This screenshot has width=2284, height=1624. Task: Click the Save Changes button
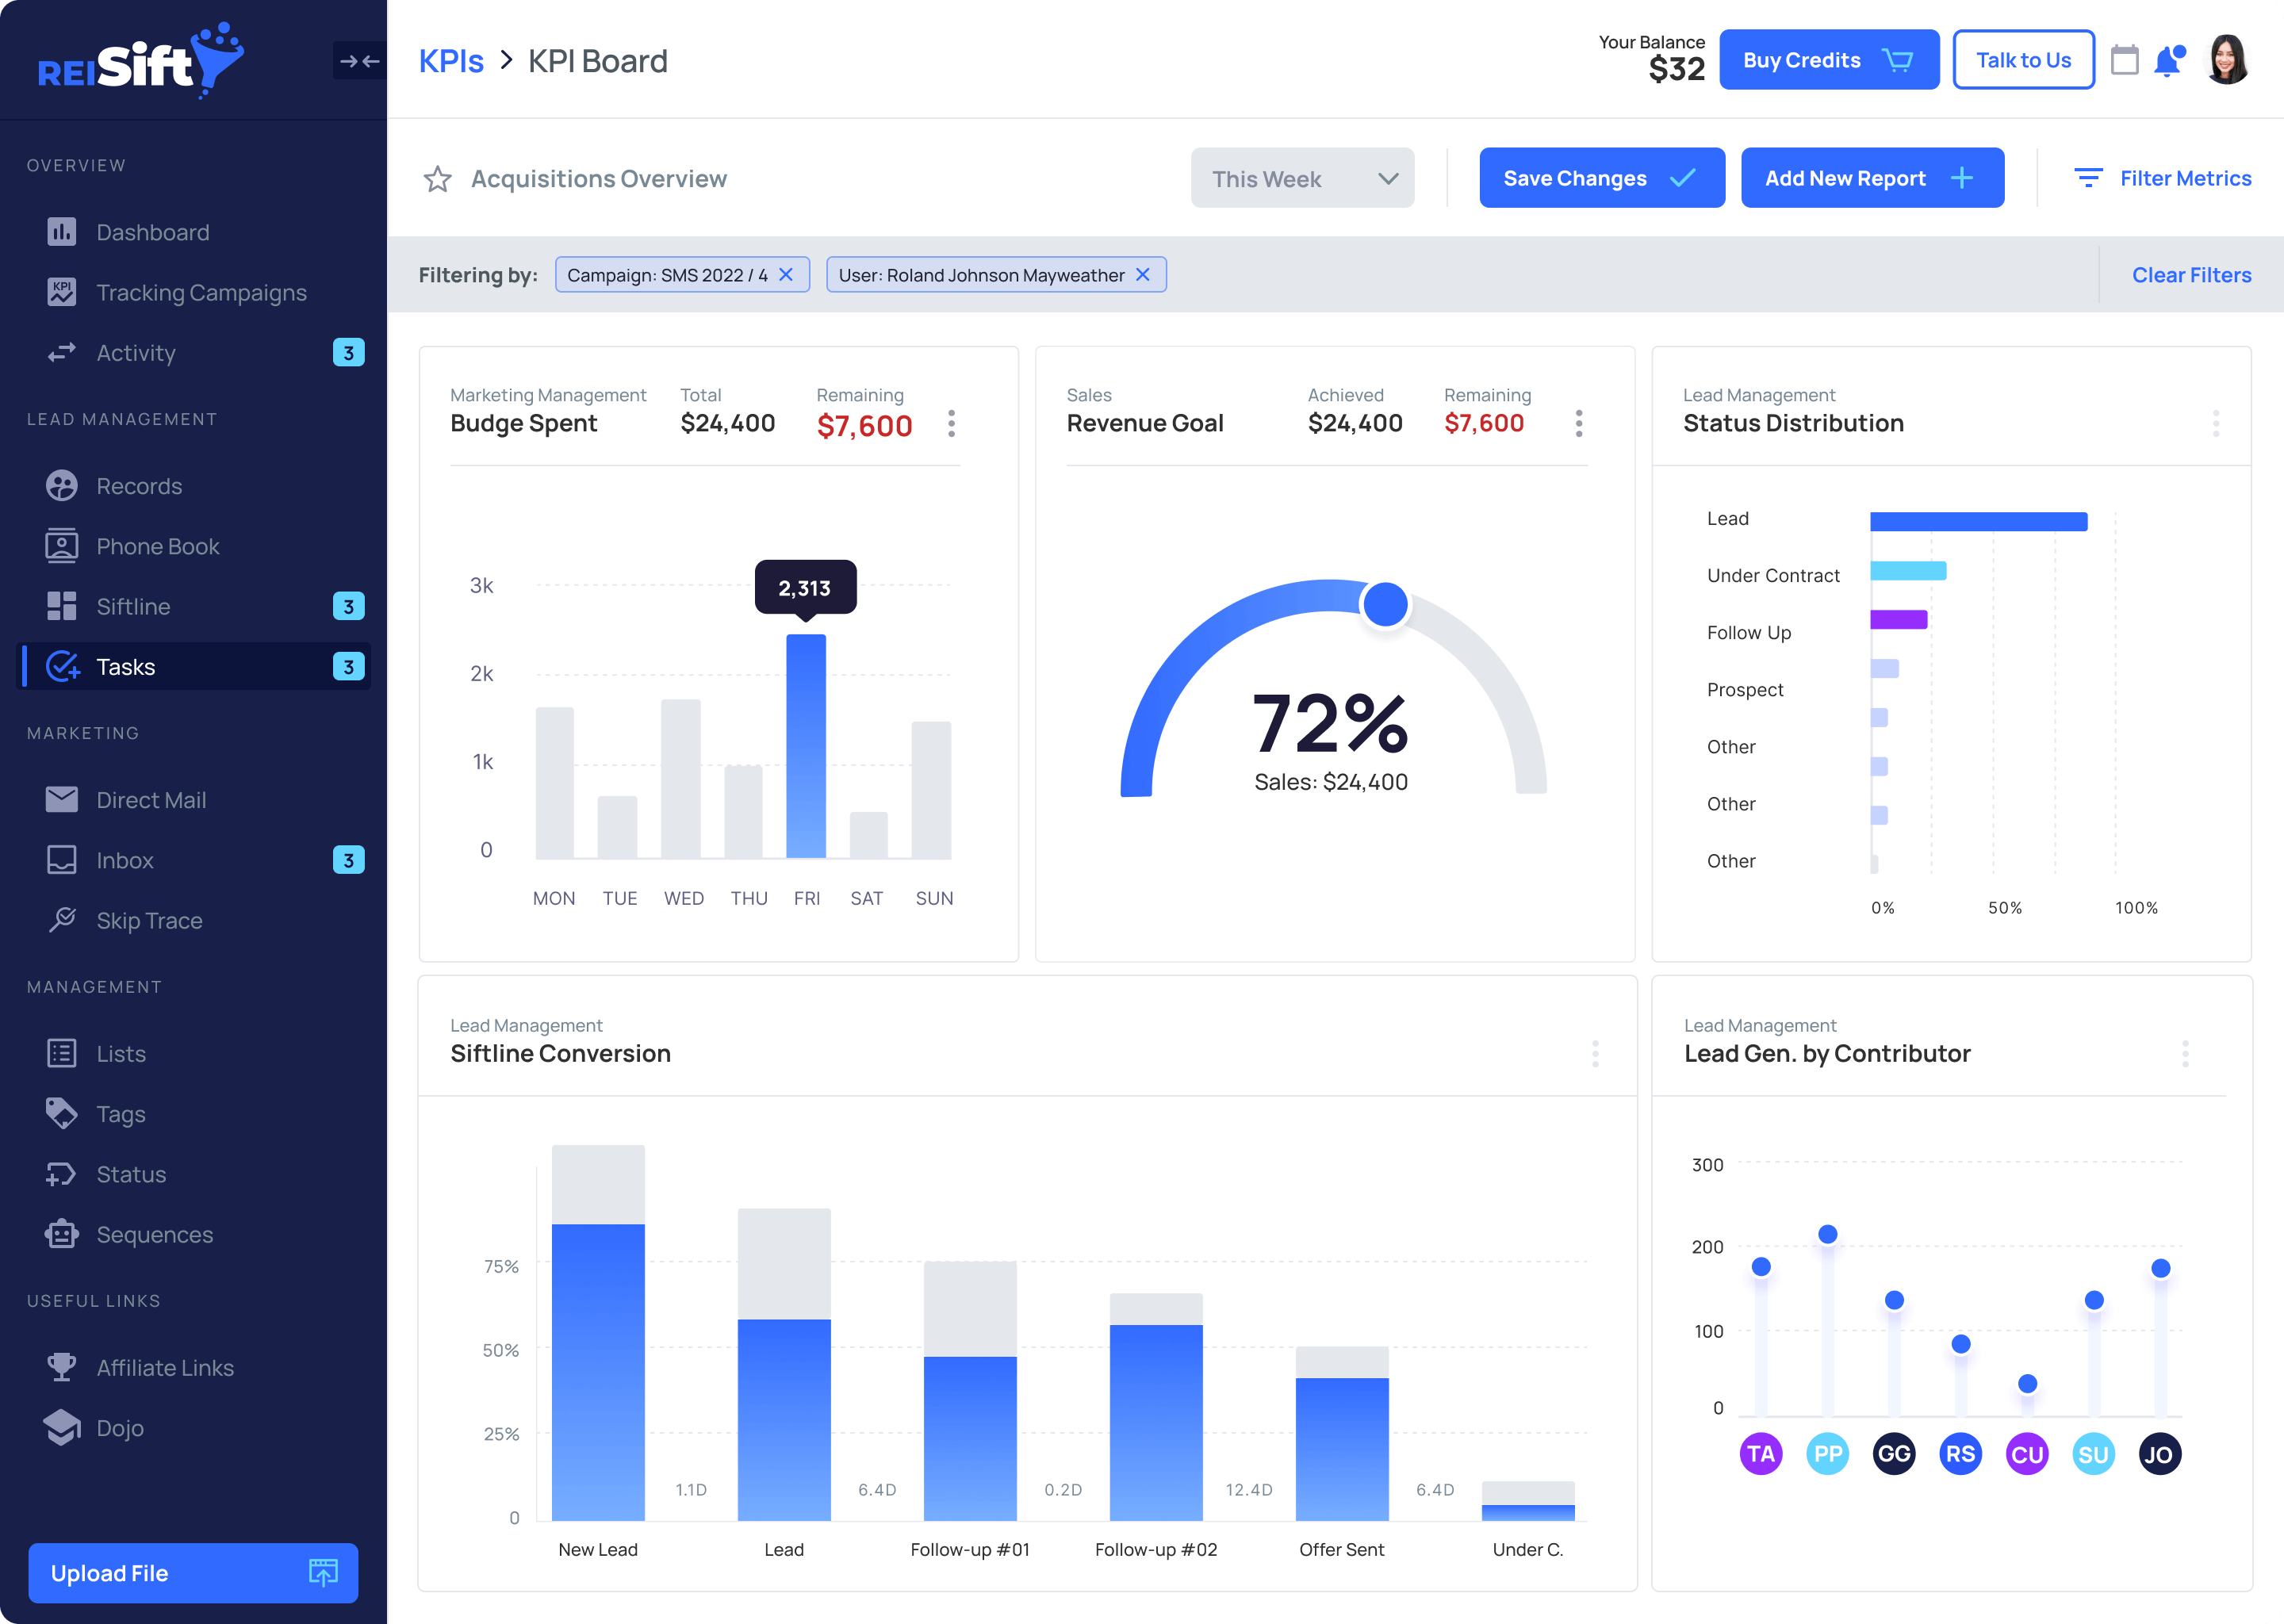[1601, 179]
